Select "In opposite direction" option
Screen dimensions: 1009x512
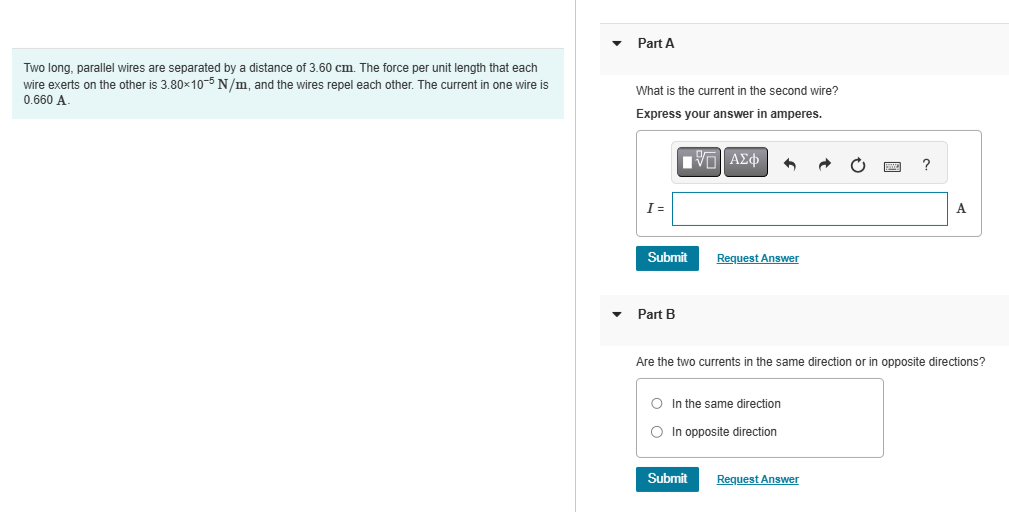656,432
